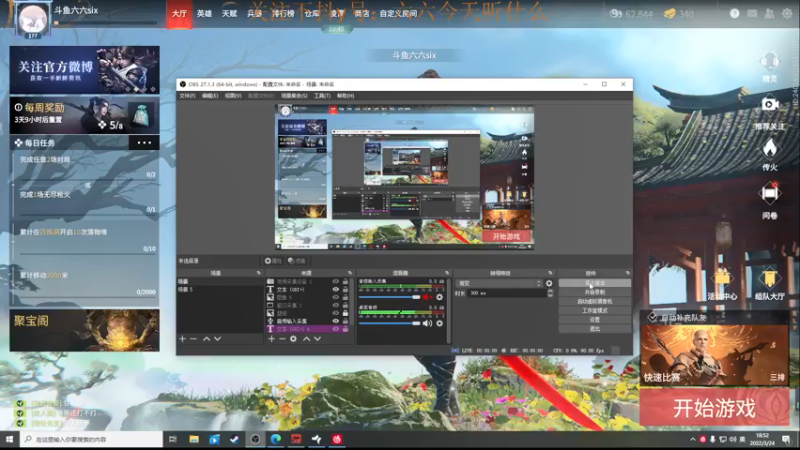Mute the 桌面音频 speaker icon
Screen dimensions: 800x450
427,323
